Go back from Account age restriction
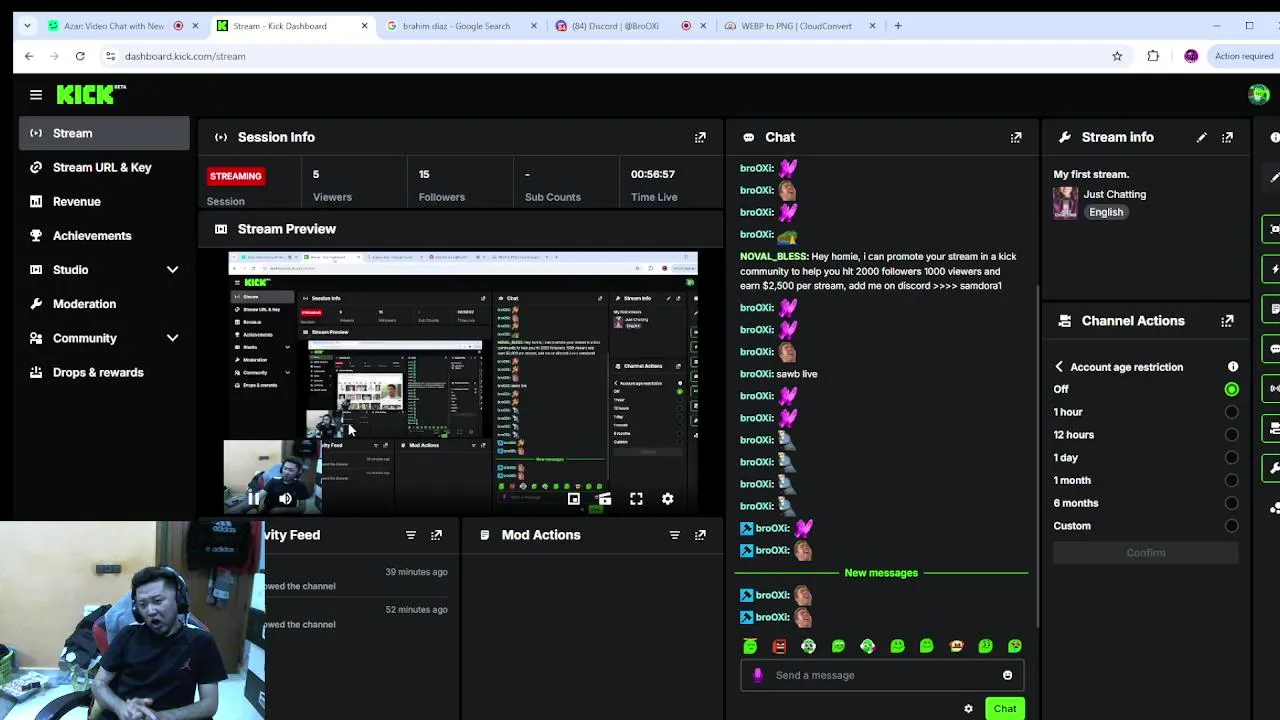 tap(1059, 367)
